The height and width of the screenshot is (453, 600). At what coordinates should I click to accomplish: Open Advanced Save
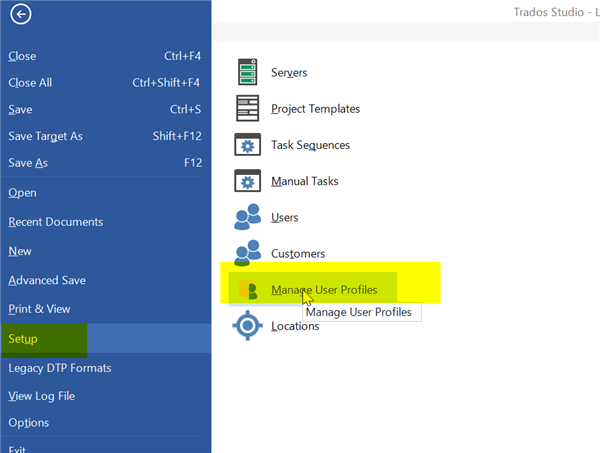(106, 280)
